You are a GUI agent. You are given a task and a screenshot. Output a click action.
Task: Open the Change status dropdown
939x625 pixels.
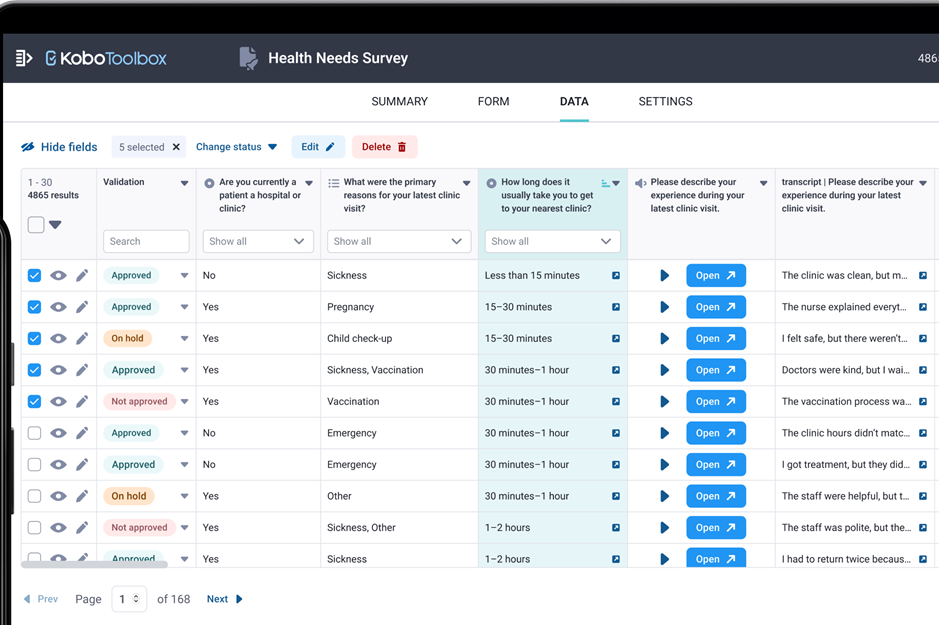[237, 147]
